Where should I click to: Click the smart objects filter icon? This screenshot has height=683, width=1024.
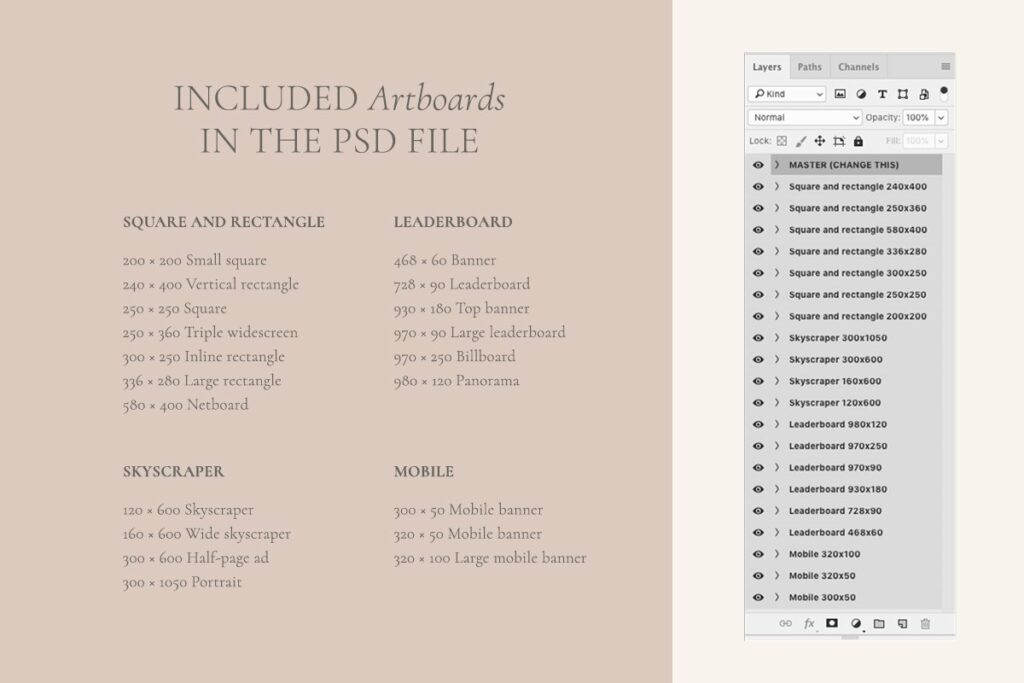pyautogui.click(x=922, y=94)
